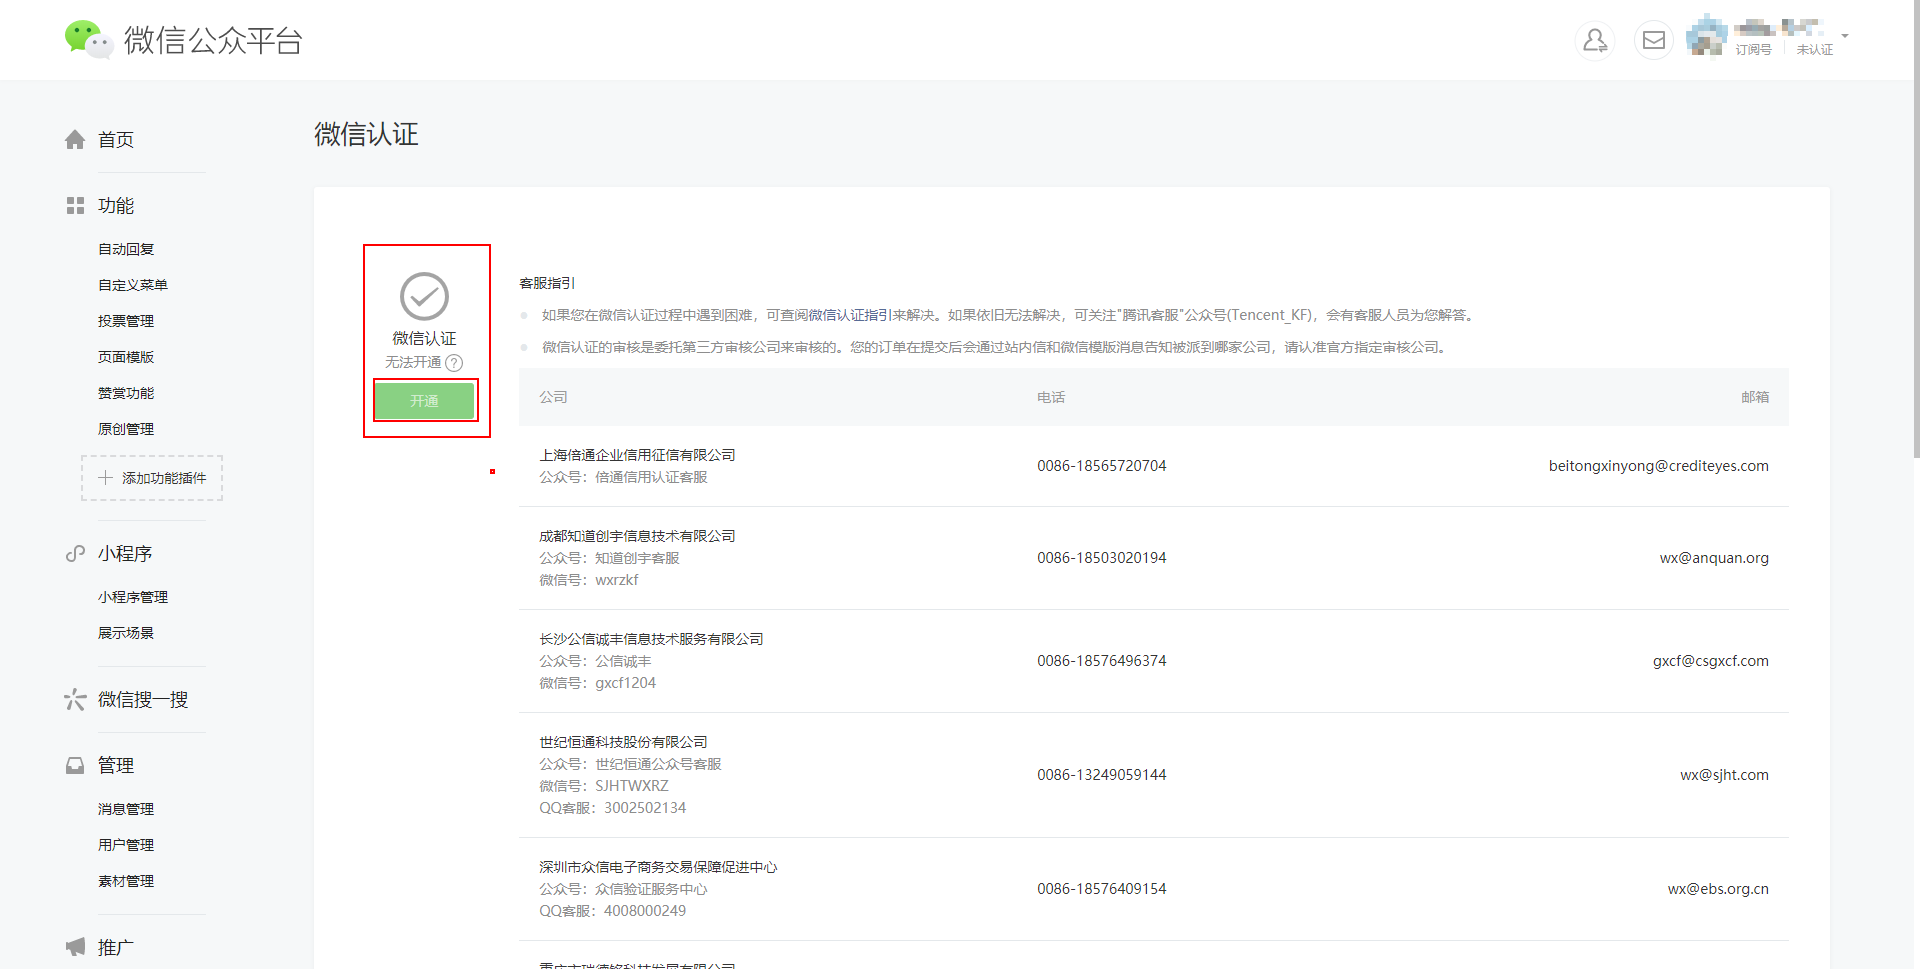Click the grid icon beside 功能
1920x969 pixels.
pos(75,206)
